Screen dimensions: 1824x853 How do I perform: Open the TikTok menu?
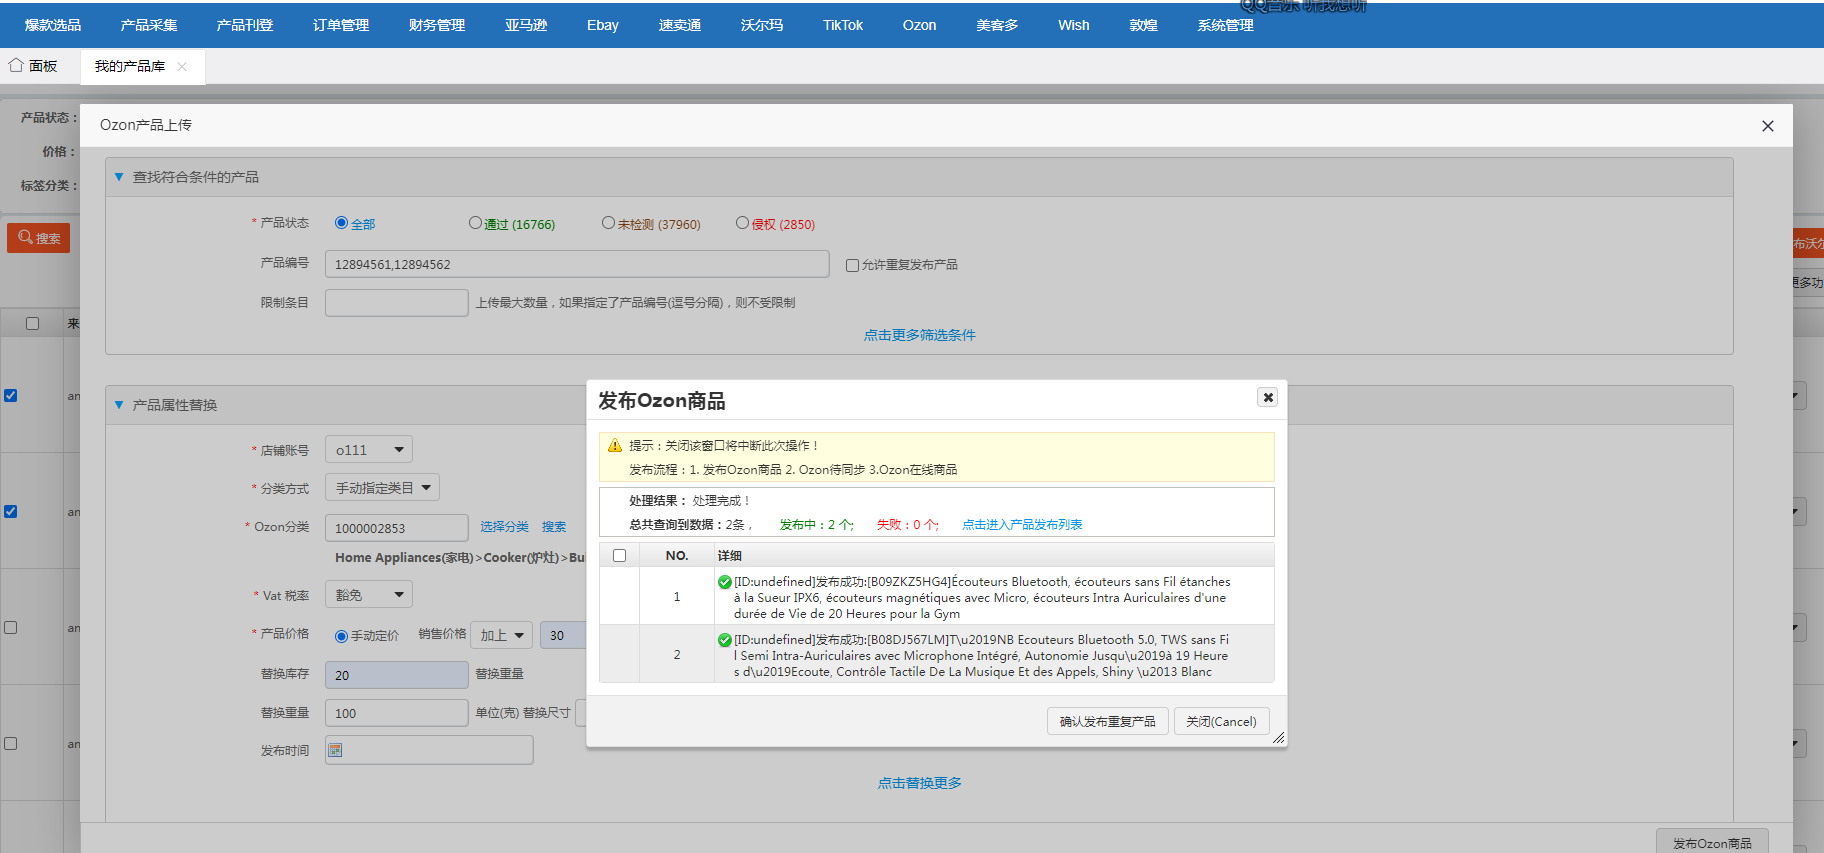[843, 25]
